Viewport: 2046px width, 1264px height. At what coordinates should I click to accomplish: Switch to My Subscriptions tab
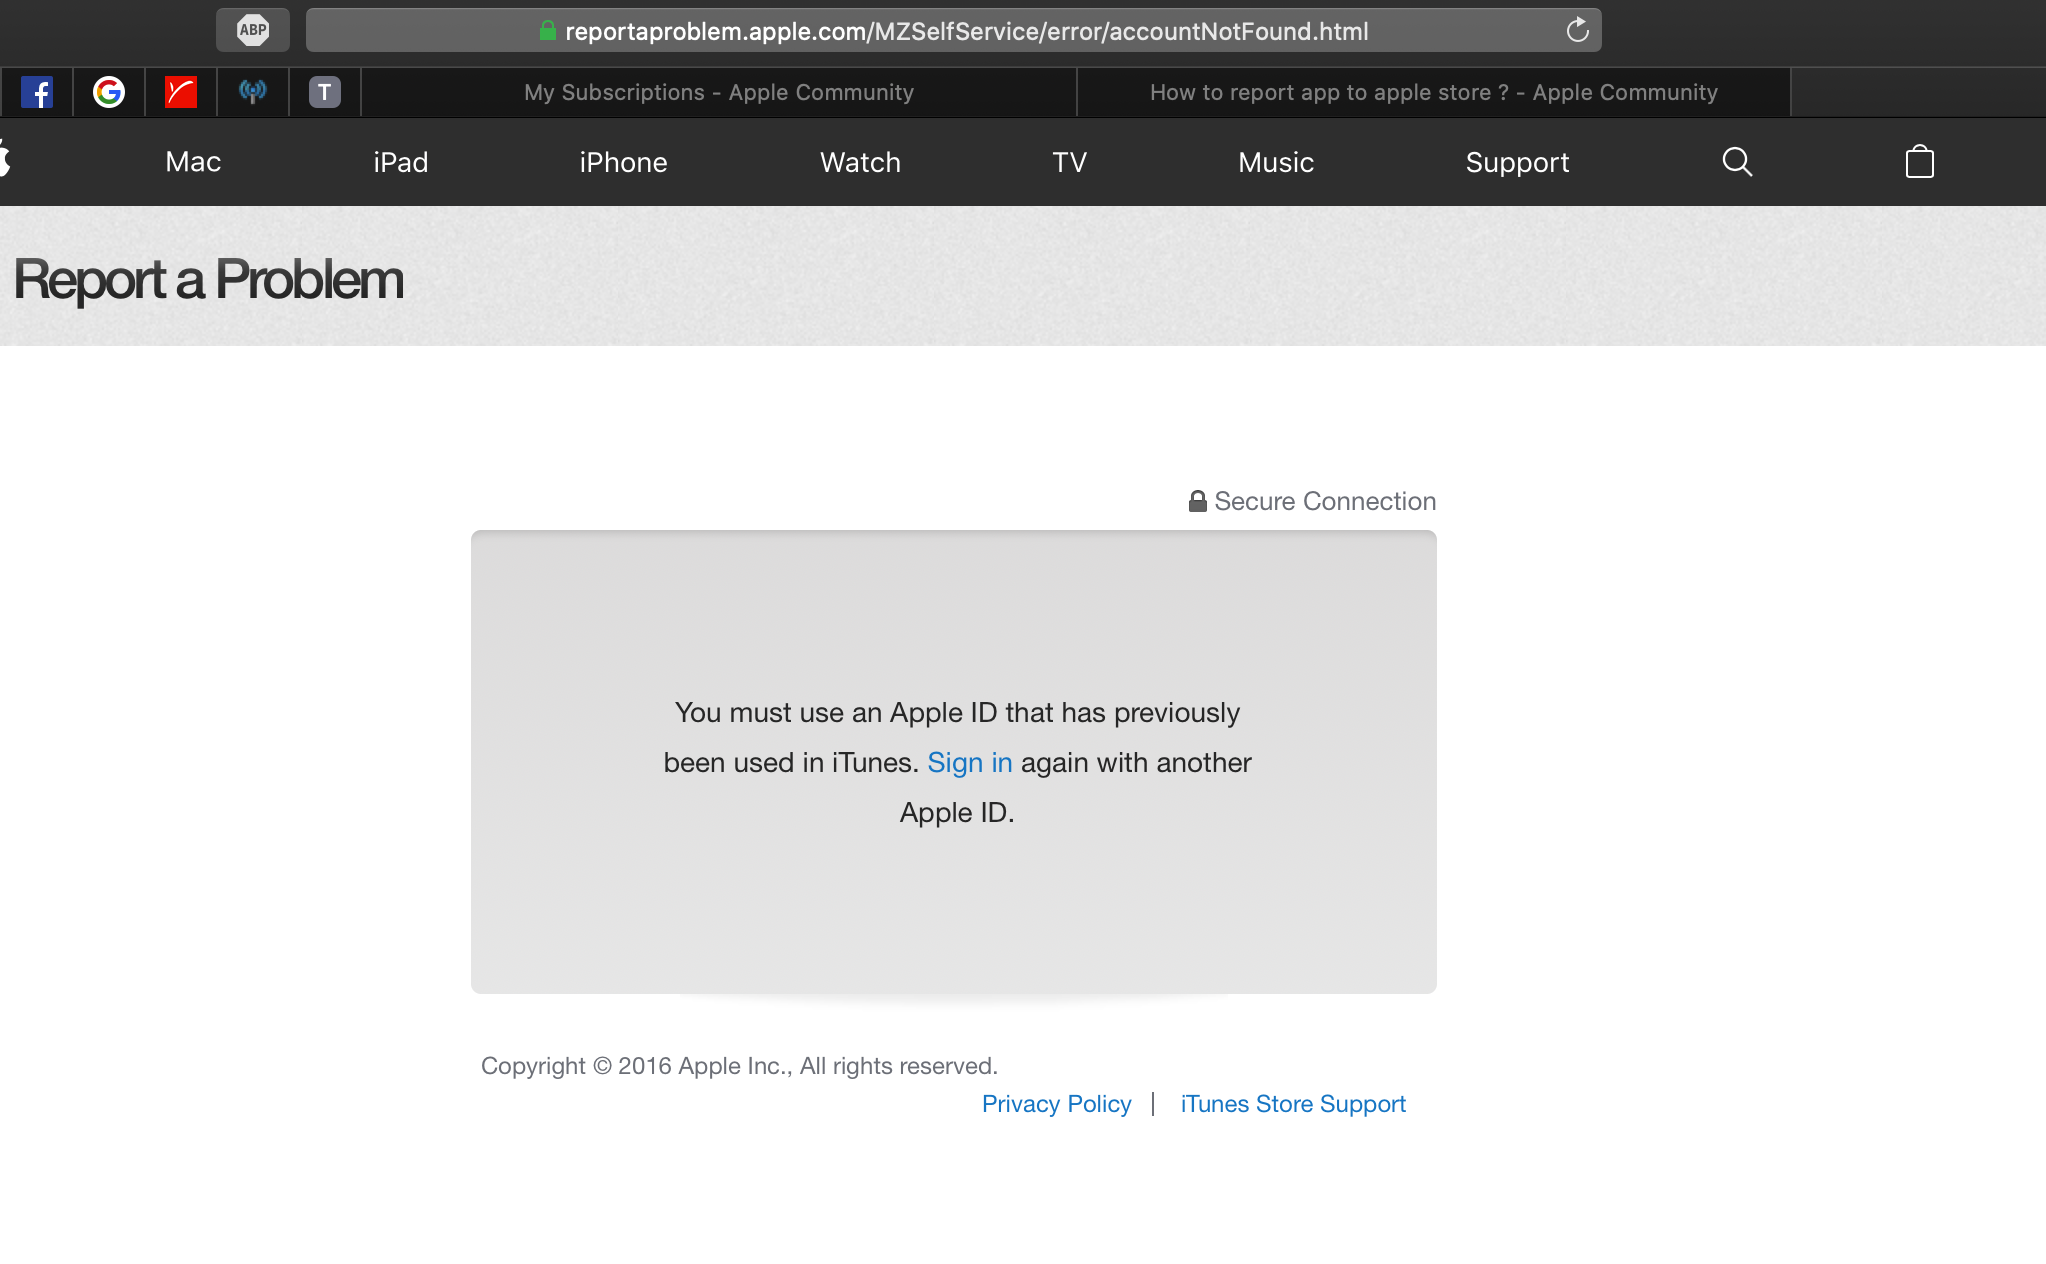point(718,92)
